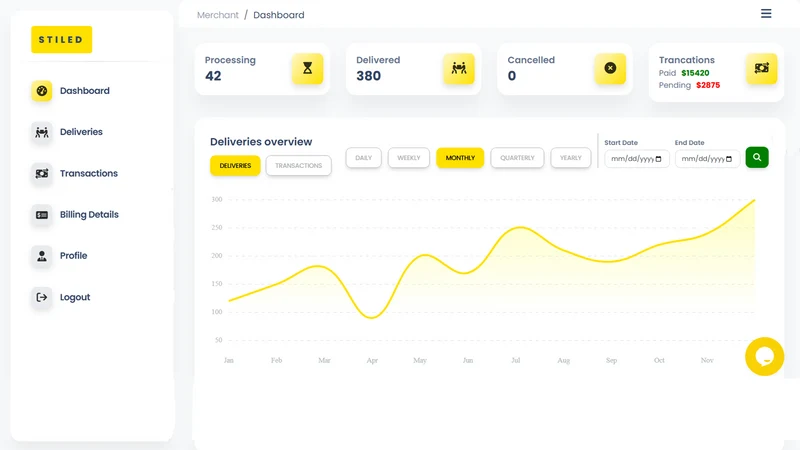Viewport: 800px width, 450px height.
Task: Focus the End Date input field
Action: coord(707,159)
